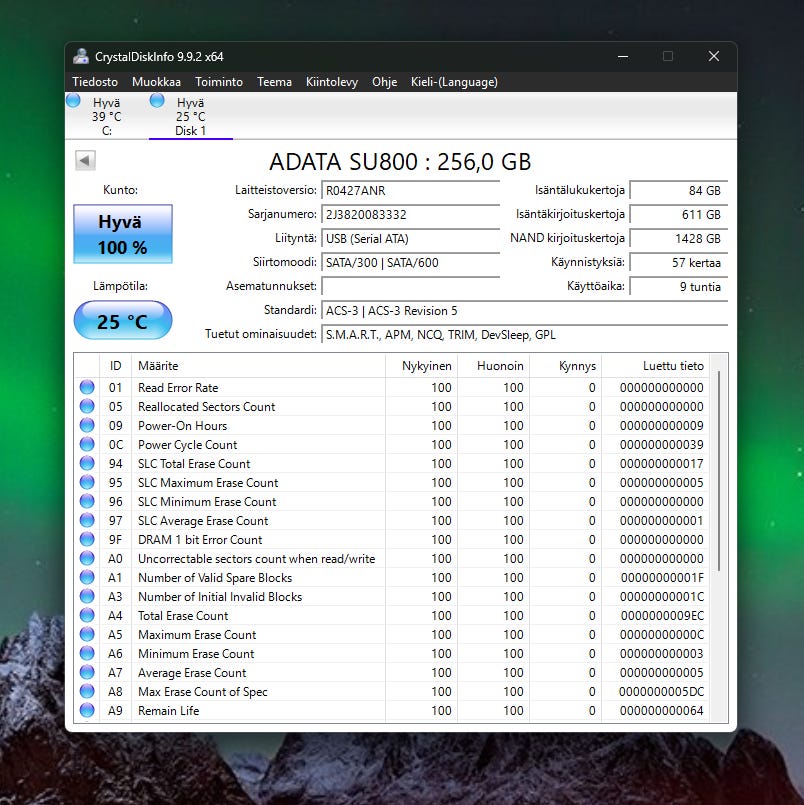Click the 25 °C temperature button
The image size is (804, 805).
(x=123, y=320)
